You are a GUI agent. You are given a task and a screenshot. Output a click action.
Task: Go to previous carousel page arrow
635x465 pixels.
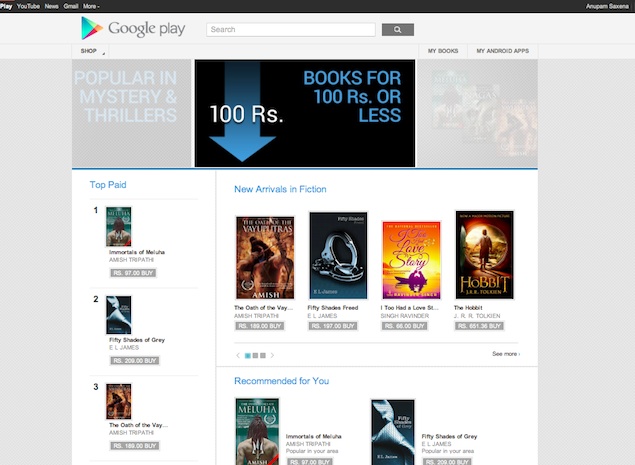[238, 355]
